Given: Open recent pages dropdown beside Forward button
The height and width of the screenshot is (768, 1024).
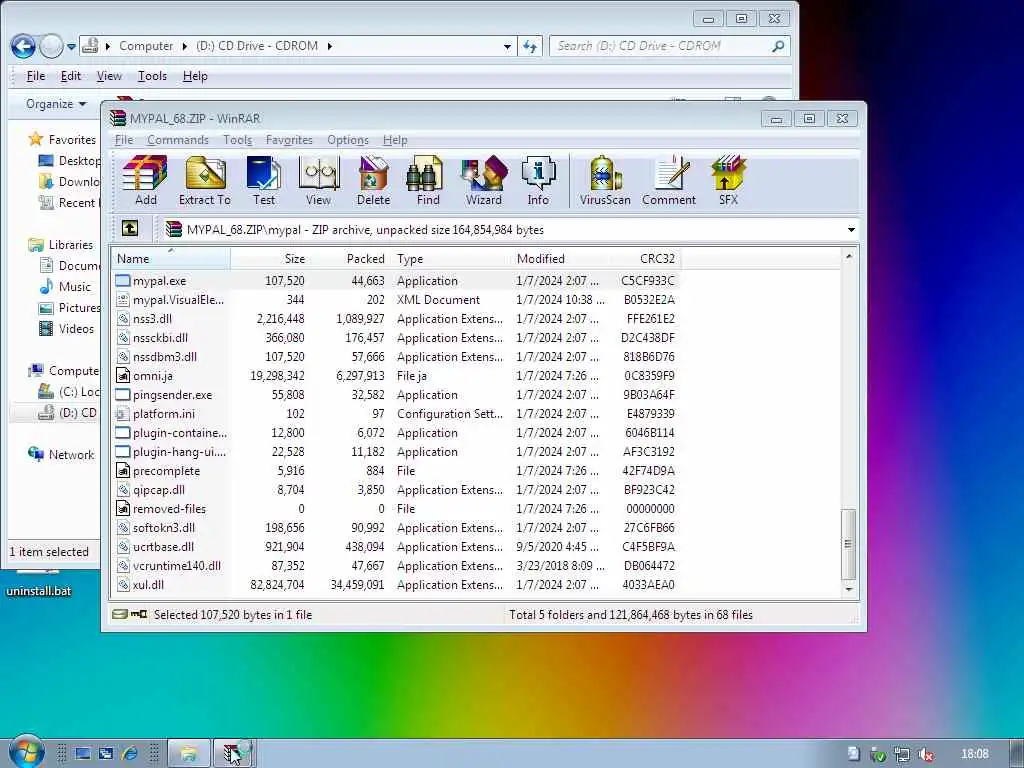Looking at the screenshot, I should [71, 46].
